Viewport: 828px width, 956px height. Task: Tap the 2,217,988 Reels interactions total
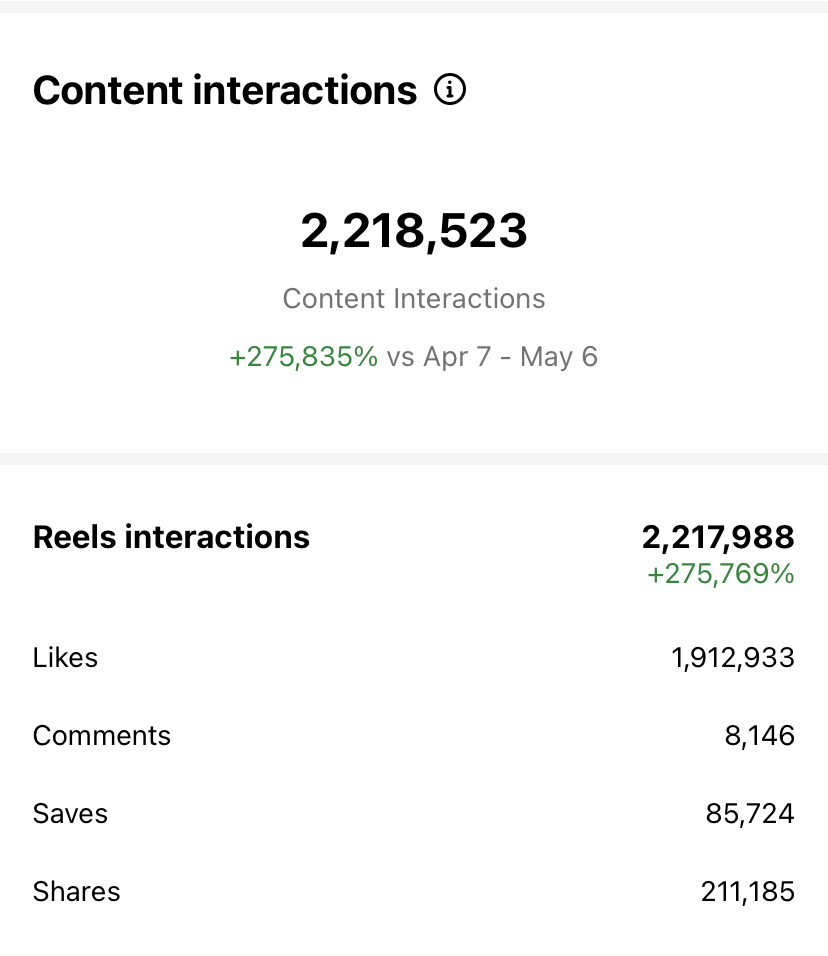click(x=718, y=537)
